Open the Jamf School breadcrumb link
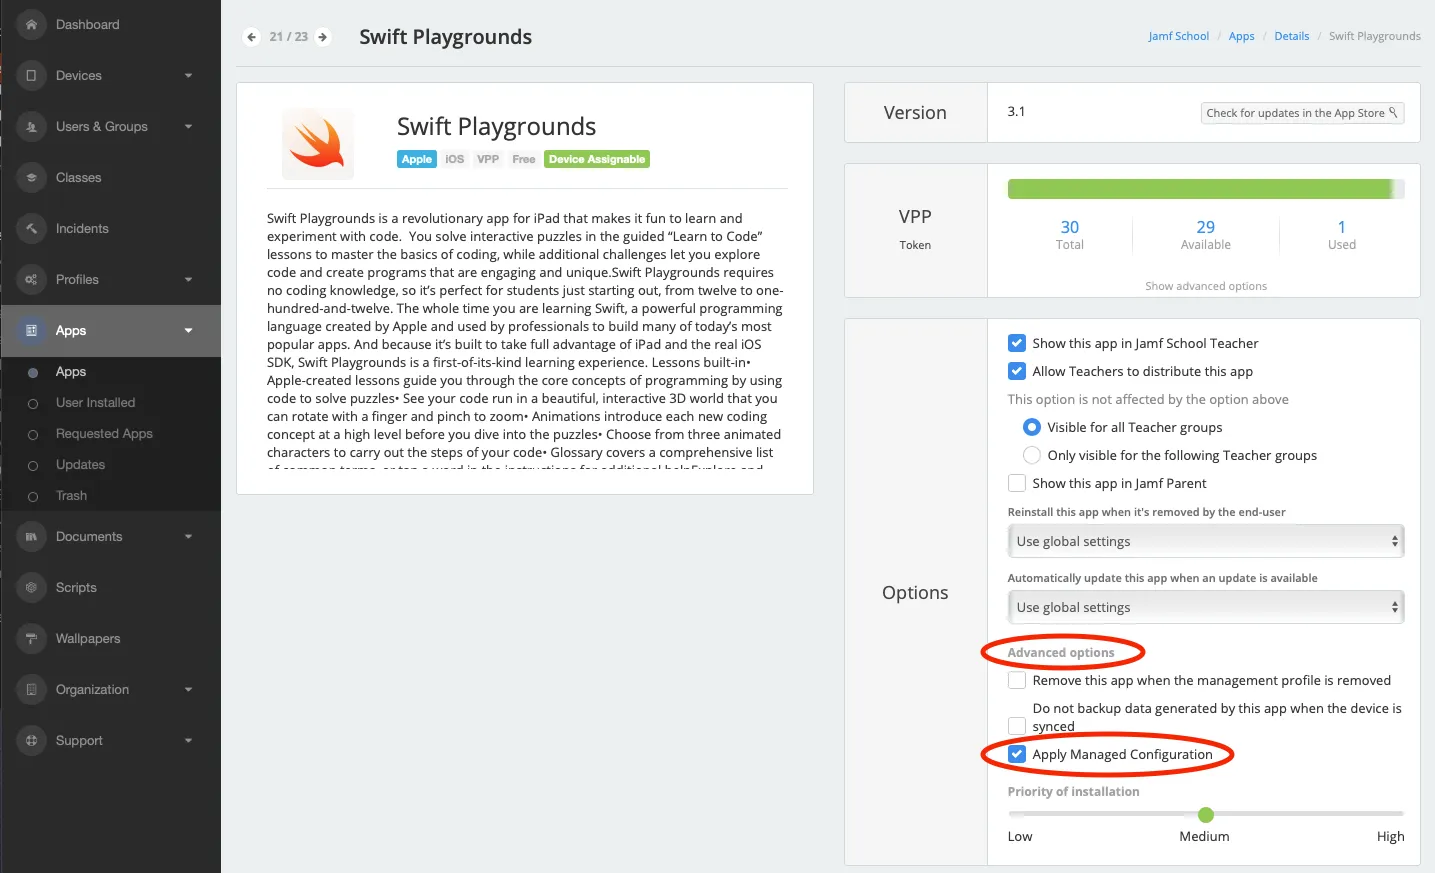1435x873 pixels. tap(1178, 35)
